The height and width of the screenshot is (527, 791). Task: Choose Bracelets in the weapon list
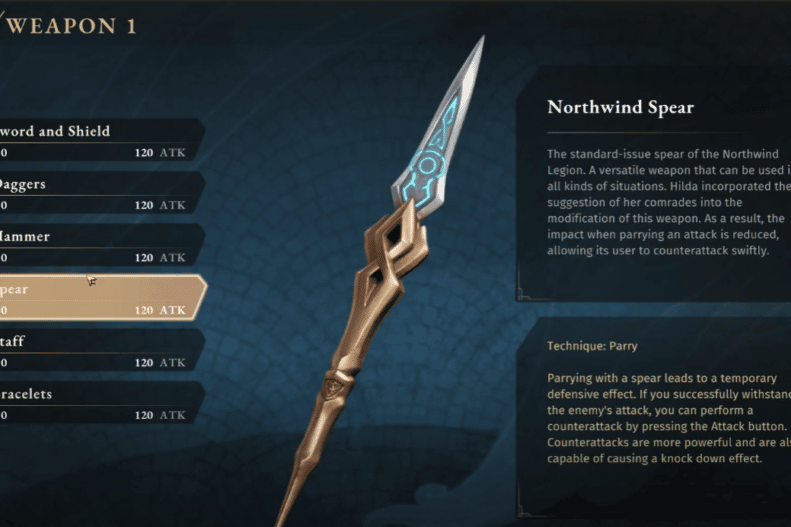101,402
